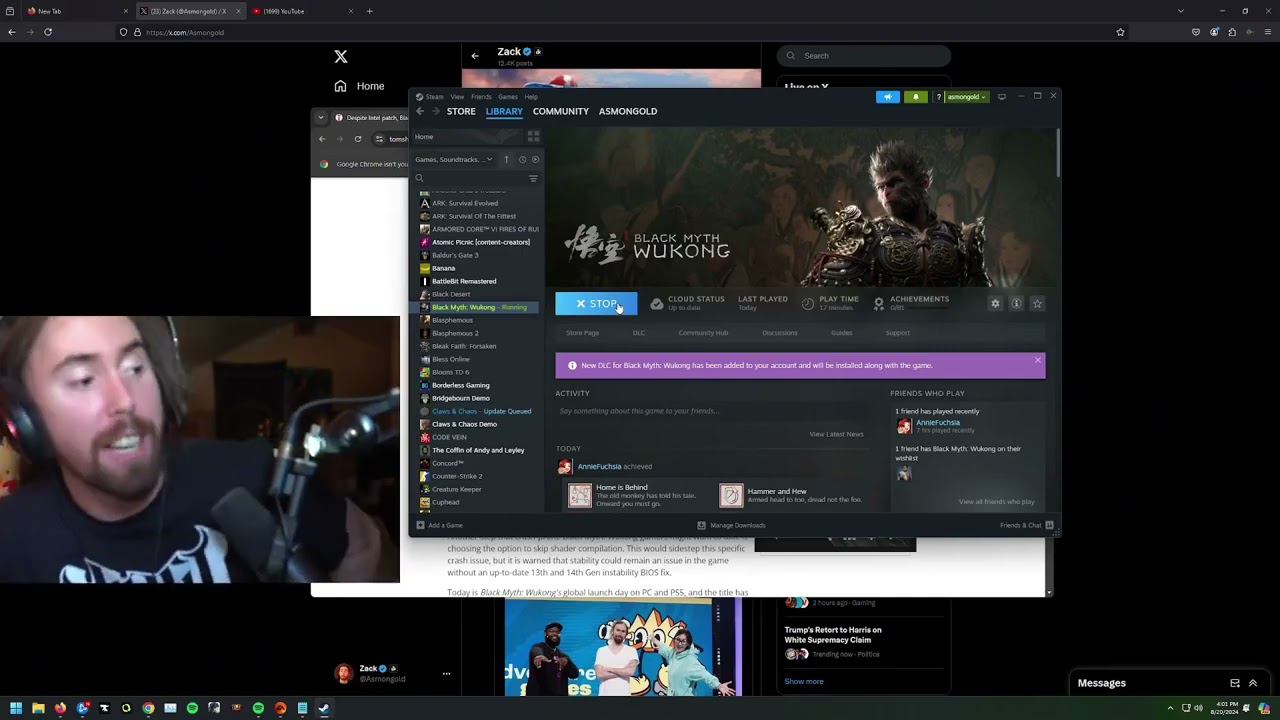Open Discussions link for Wukong
This screenshot has height=720, width=1280.
(780, 333)
